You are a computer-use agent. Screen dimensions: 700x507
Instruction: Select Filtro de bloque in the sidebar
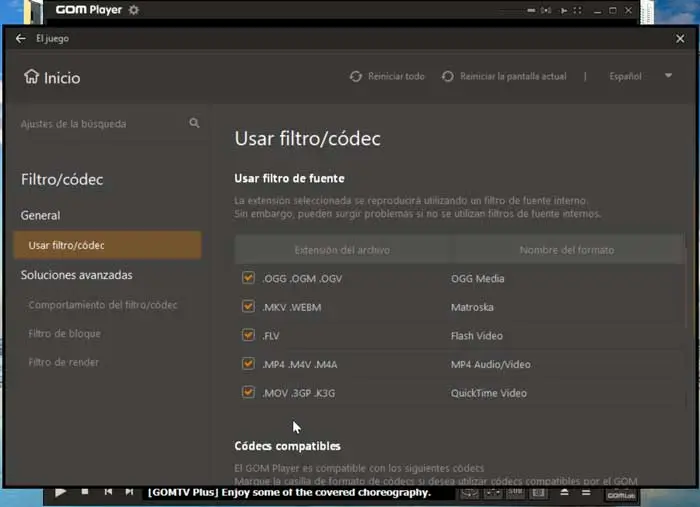64,333
